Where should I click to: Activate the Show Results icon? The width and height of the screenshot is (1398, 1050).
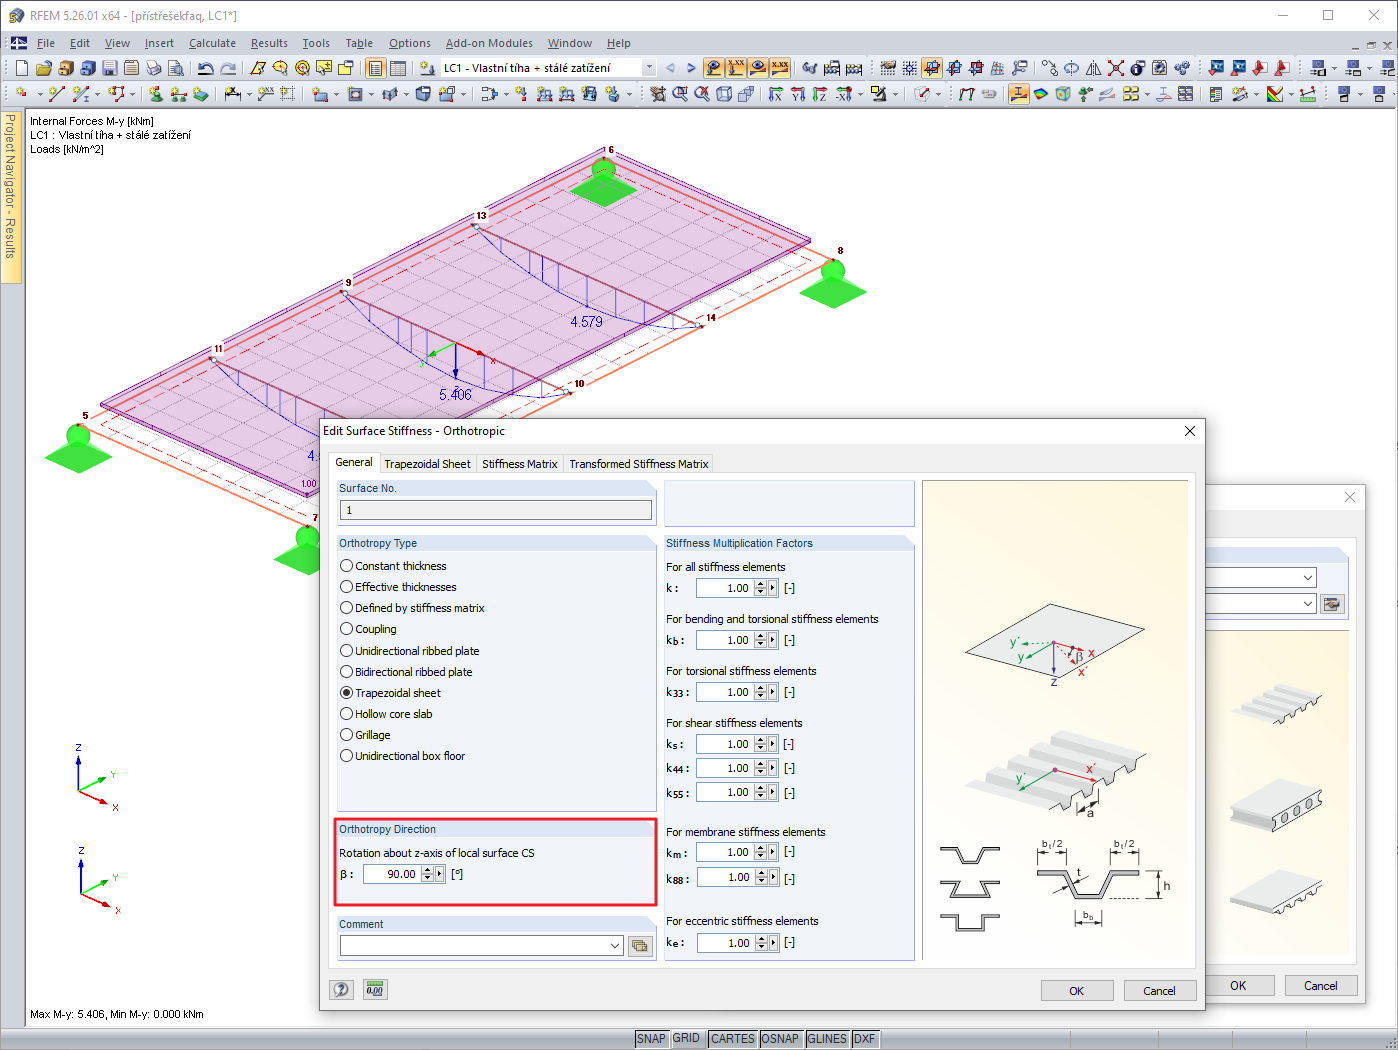[x=1019, y=93]
